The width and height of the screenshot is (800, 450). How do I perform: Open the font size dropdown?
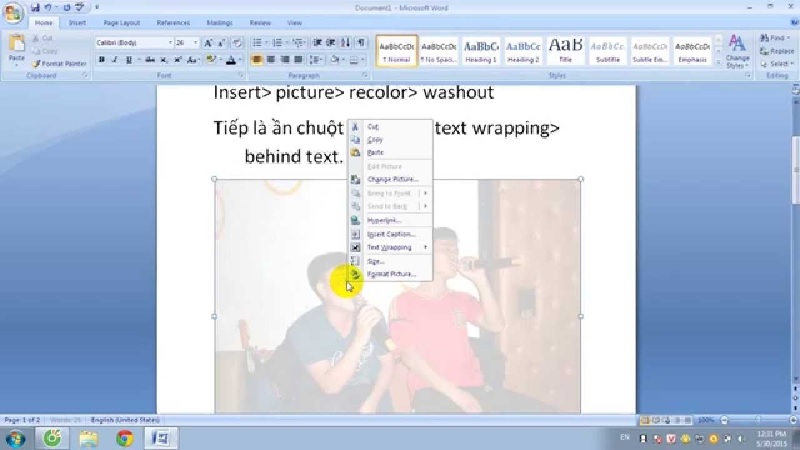pos(195,43)
